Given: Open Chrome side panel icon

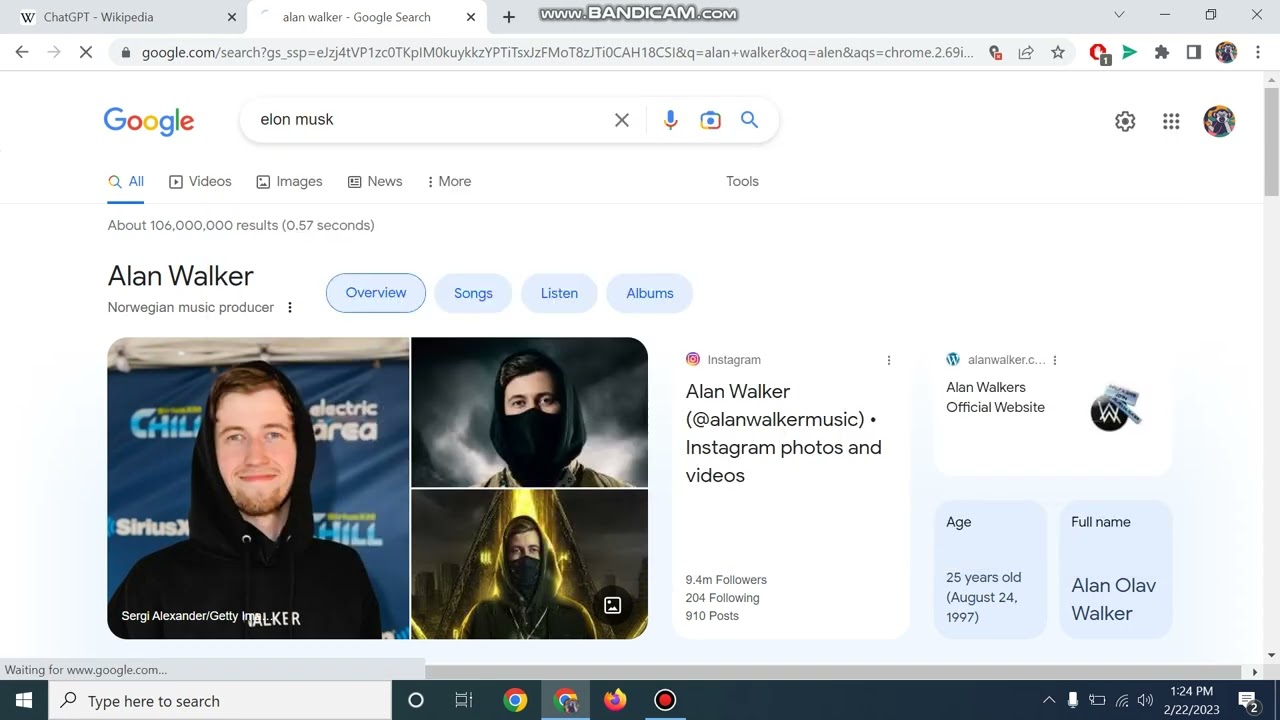Looking at the screenshot, I should 1193,52.
